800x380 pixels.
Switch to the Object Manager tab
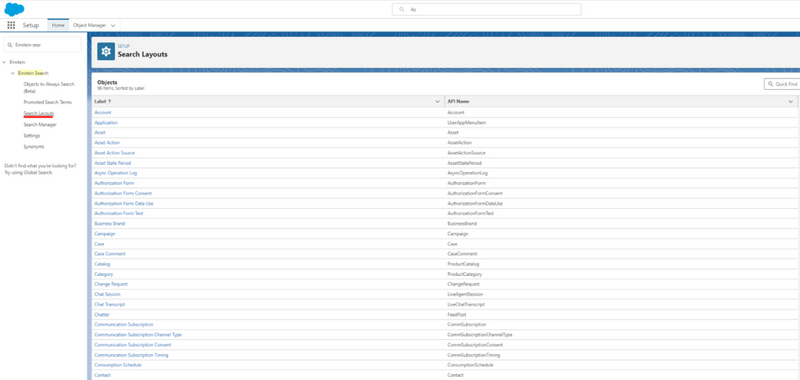pyautogui.click(x=89, y=25)
